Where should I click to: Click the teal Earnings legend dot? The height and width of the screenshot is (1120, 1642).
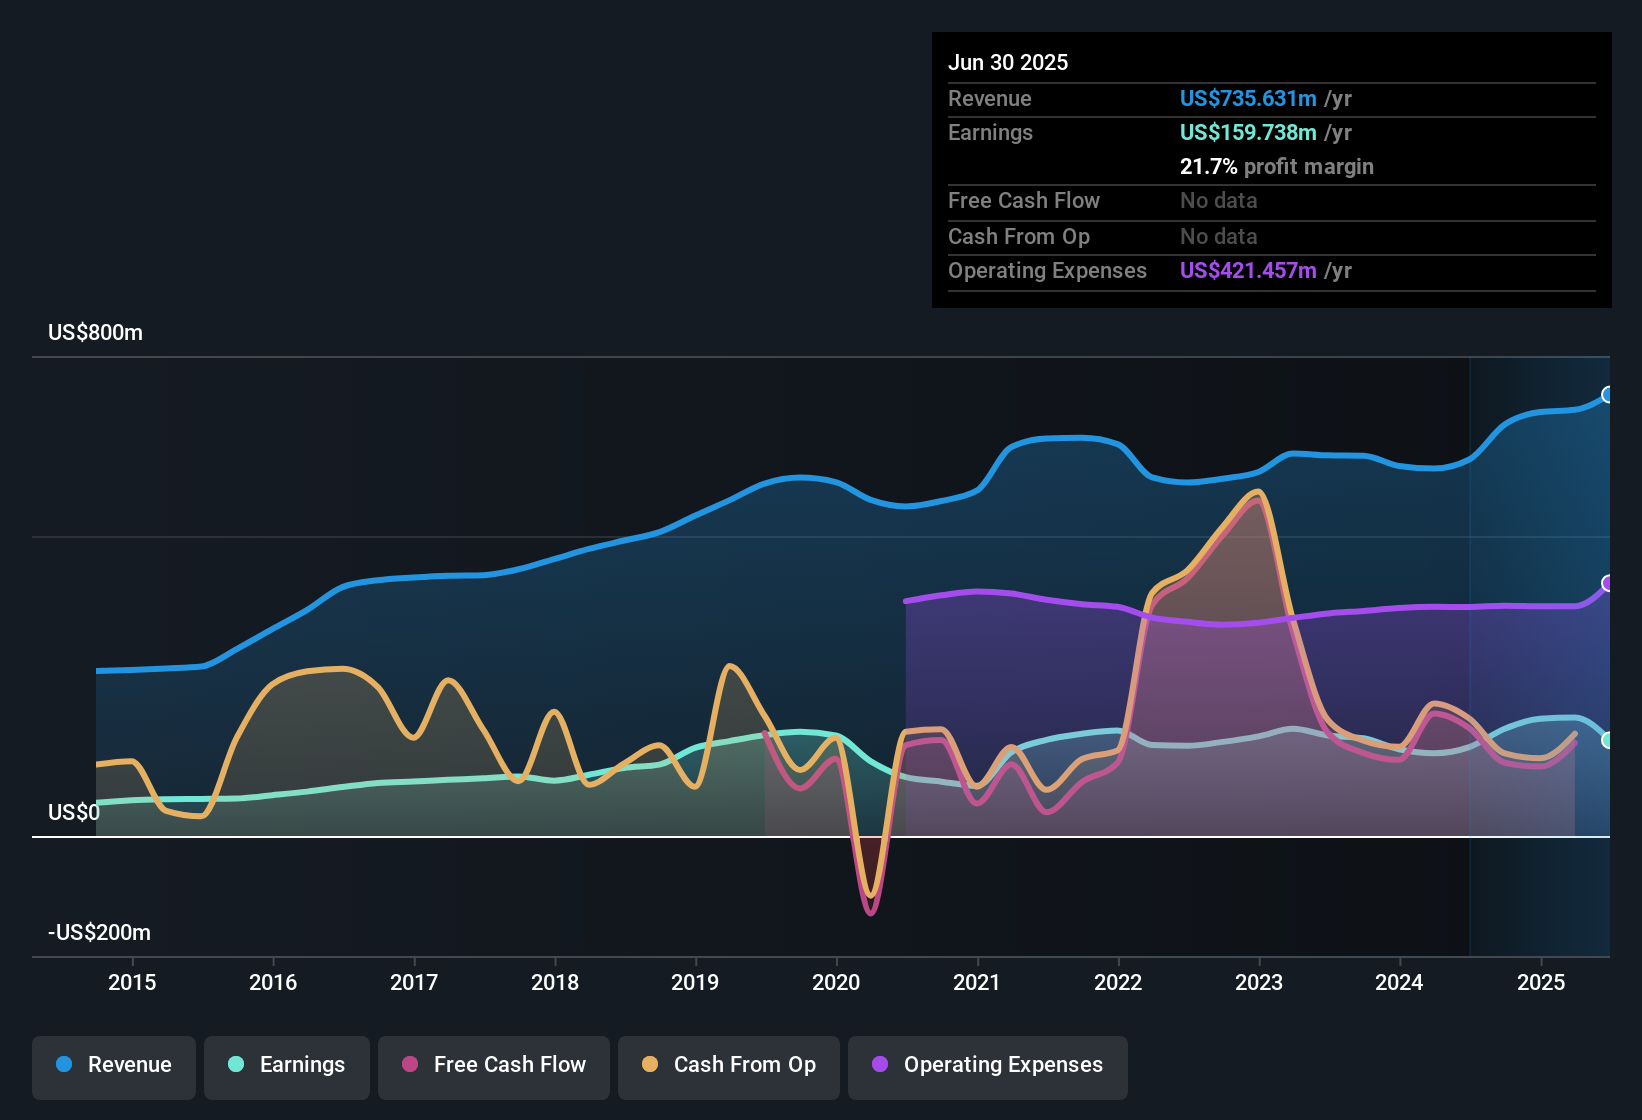point(236,1064)
